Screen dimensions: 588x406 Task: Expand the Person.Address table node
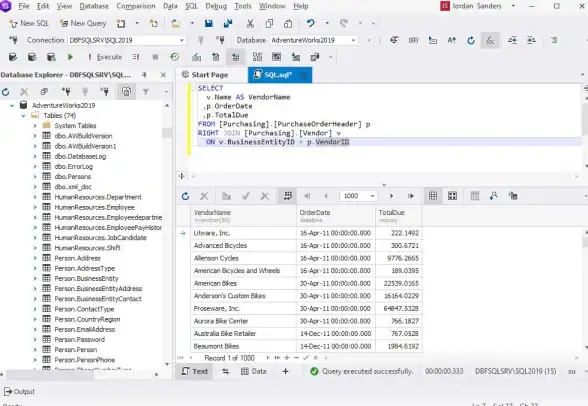[35, 258]
